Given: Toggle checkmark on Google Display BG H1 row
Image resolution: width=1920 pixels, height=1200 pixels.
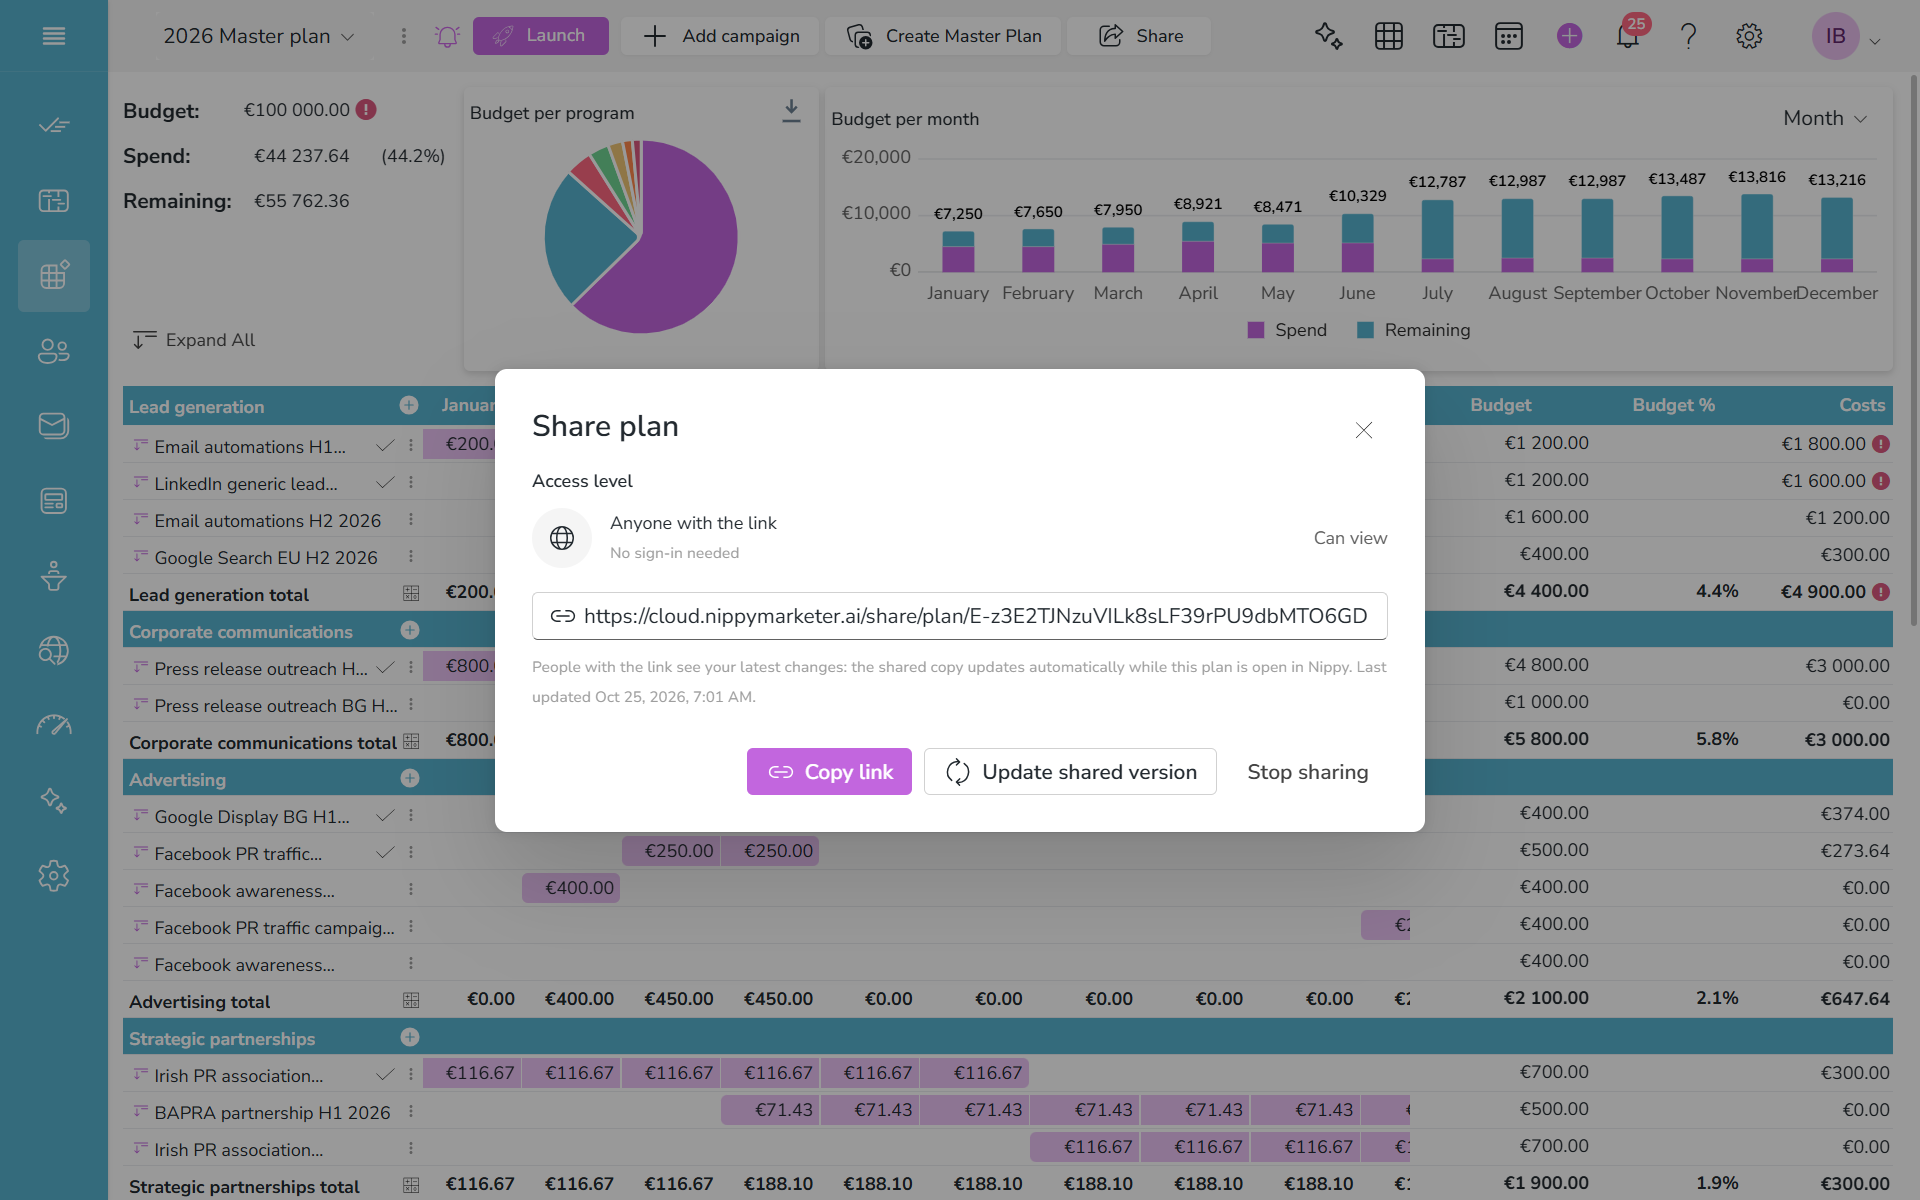Looking at the screenshot, I should pos(385,816).
